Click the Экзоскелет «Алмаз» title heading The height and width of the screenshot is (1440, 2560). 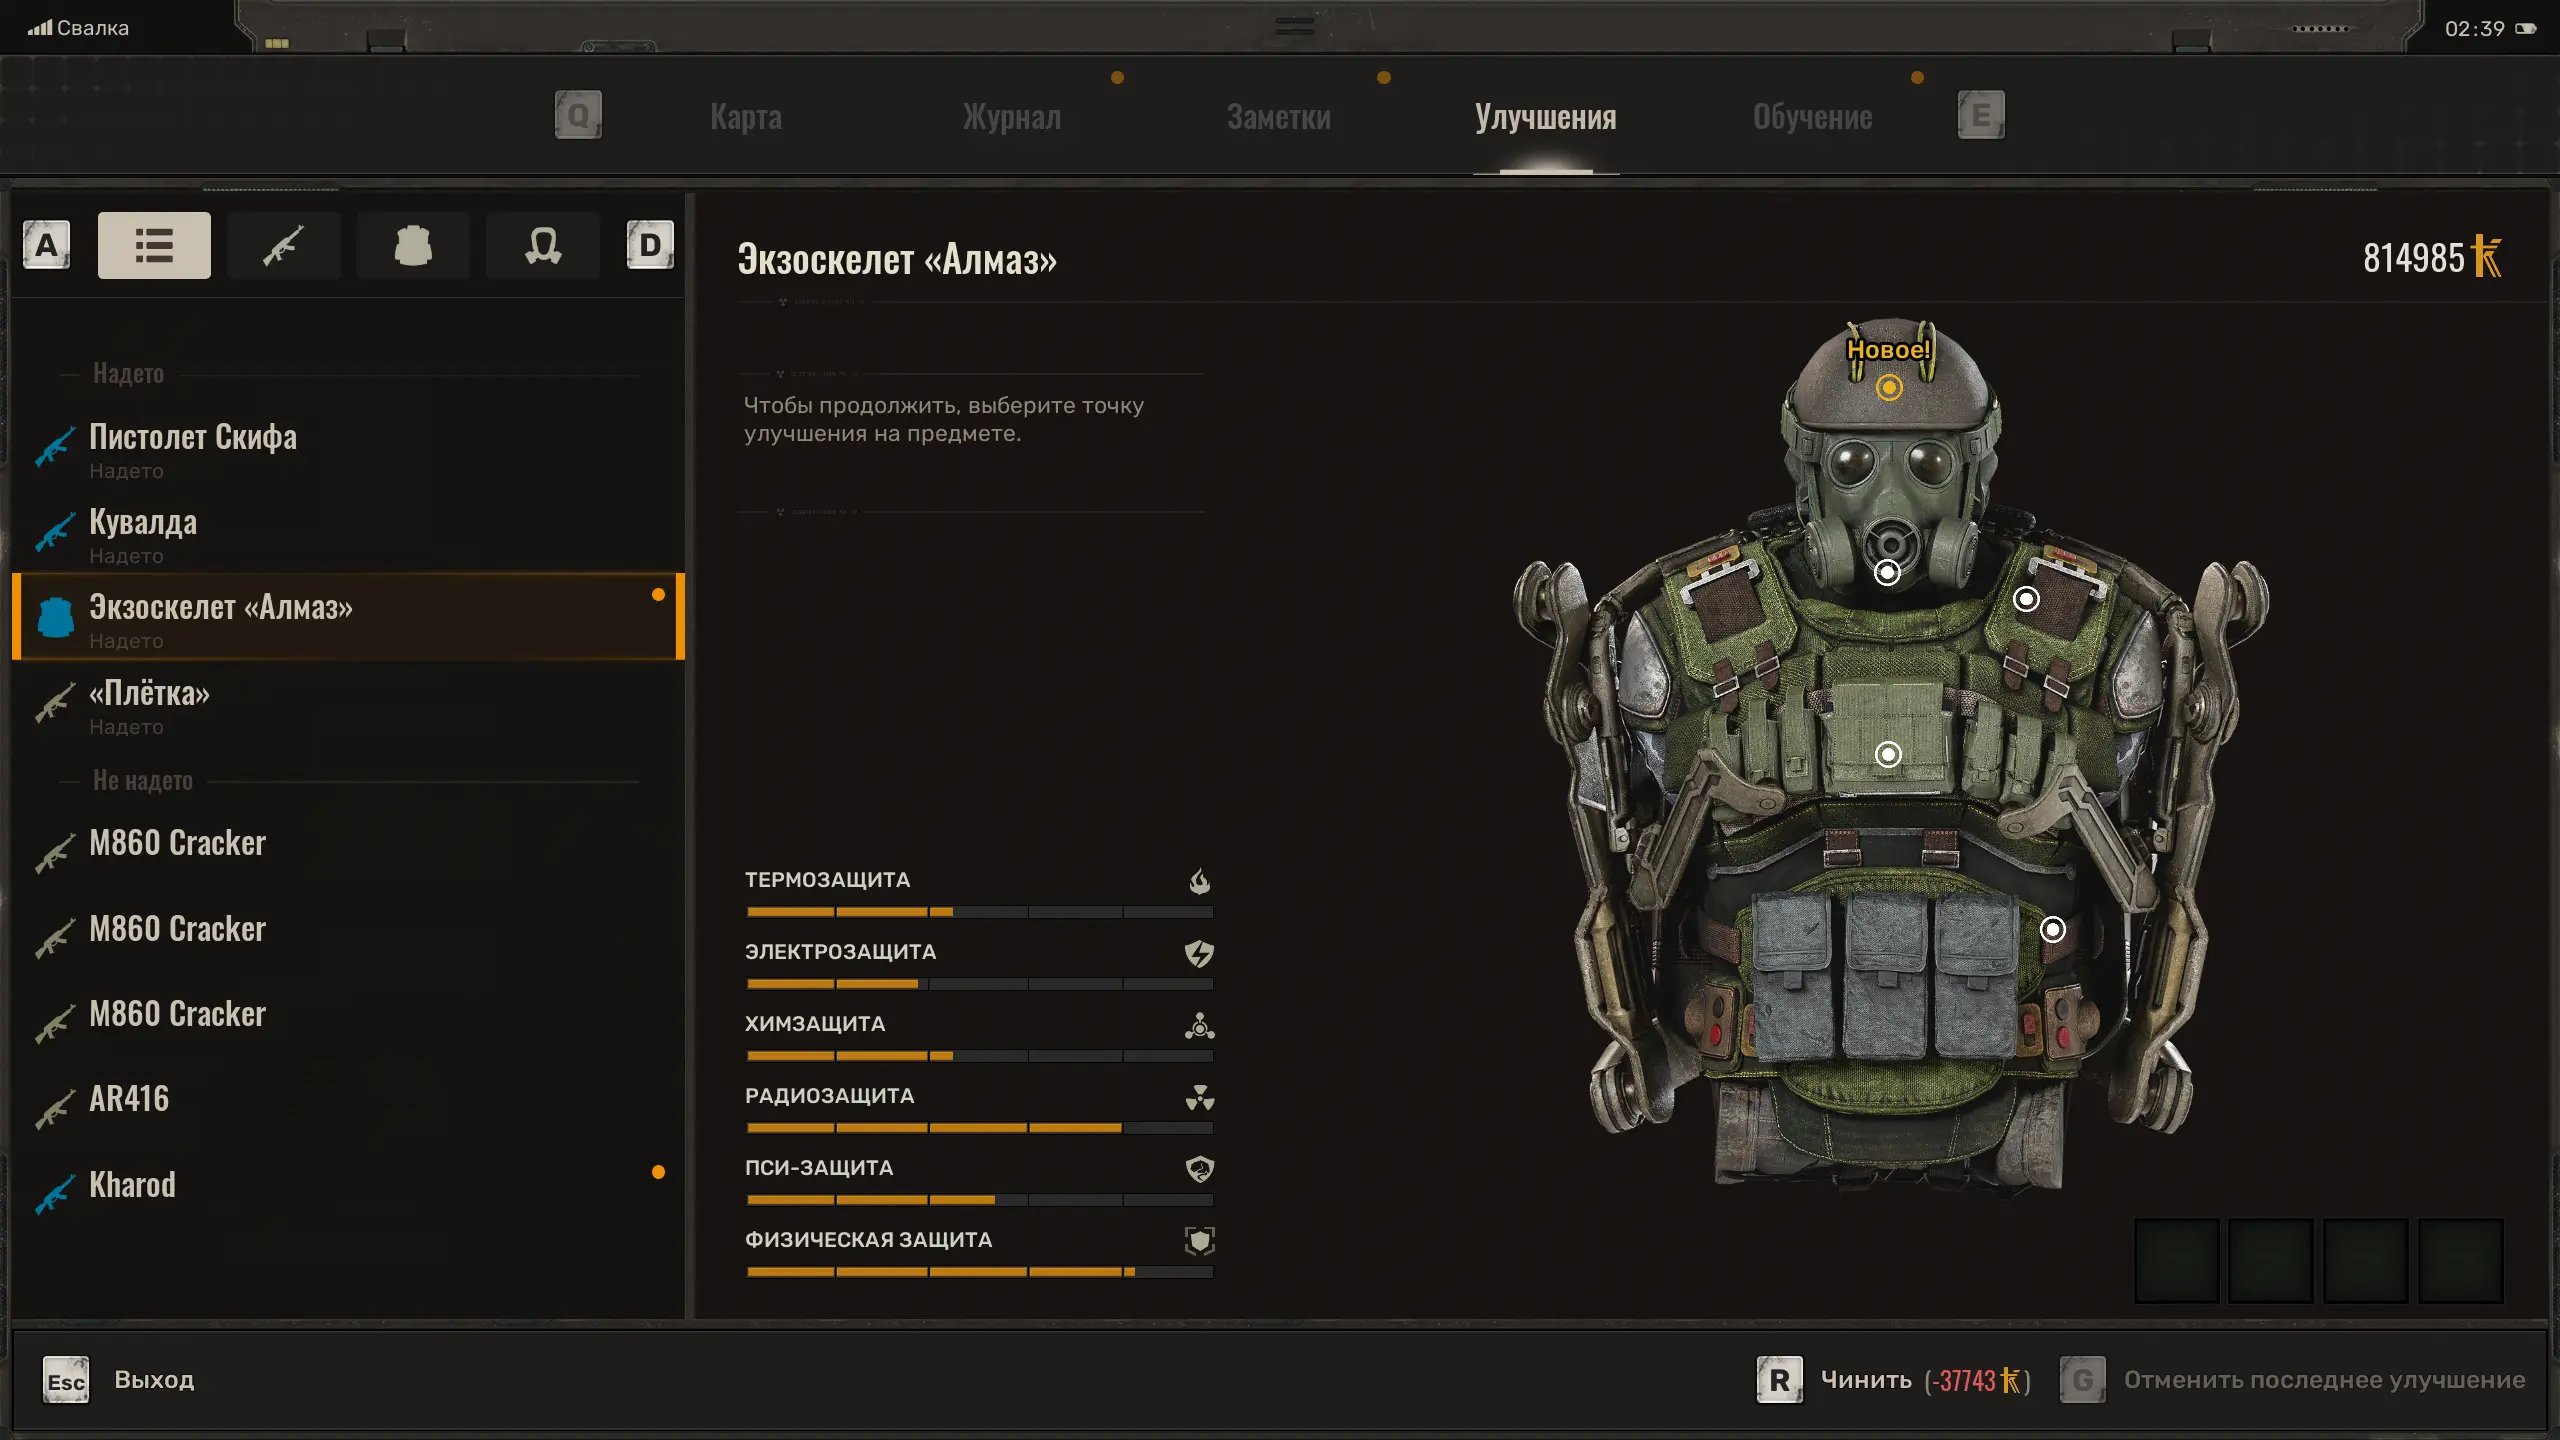pos(897,259)
